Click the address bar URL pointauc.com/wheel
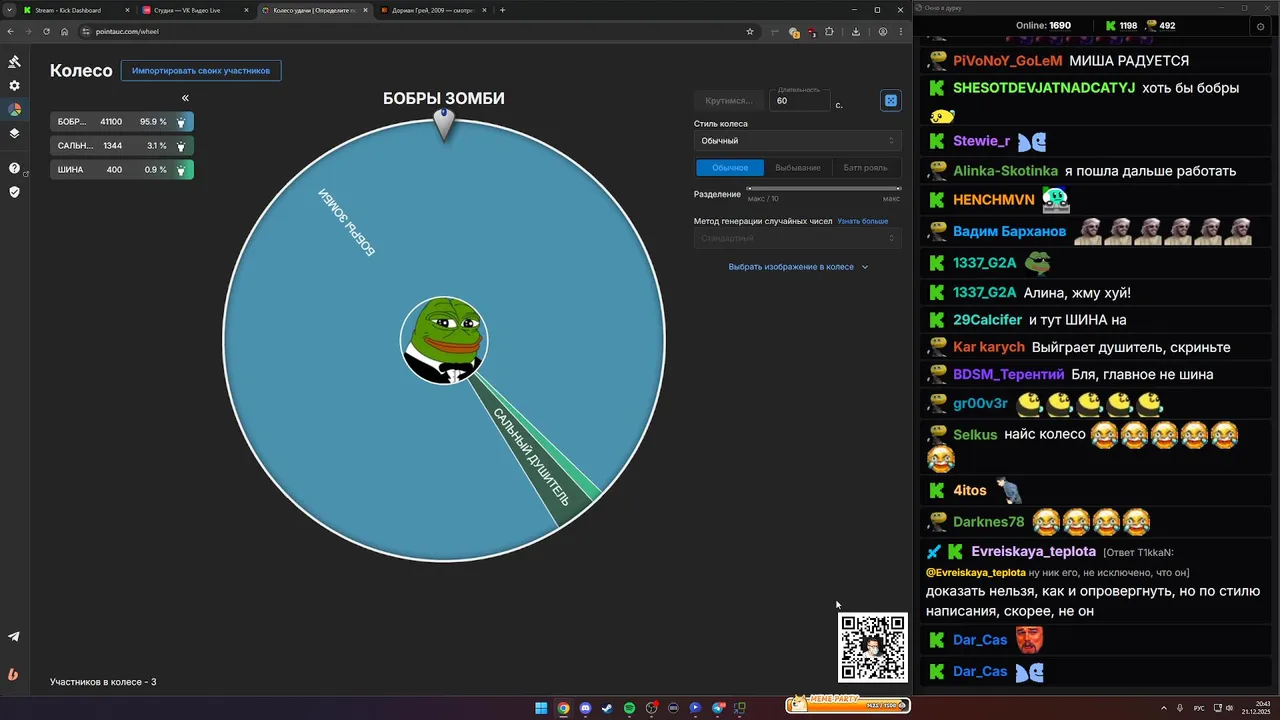Screen dimensions: 1280x720 (127, 31)
